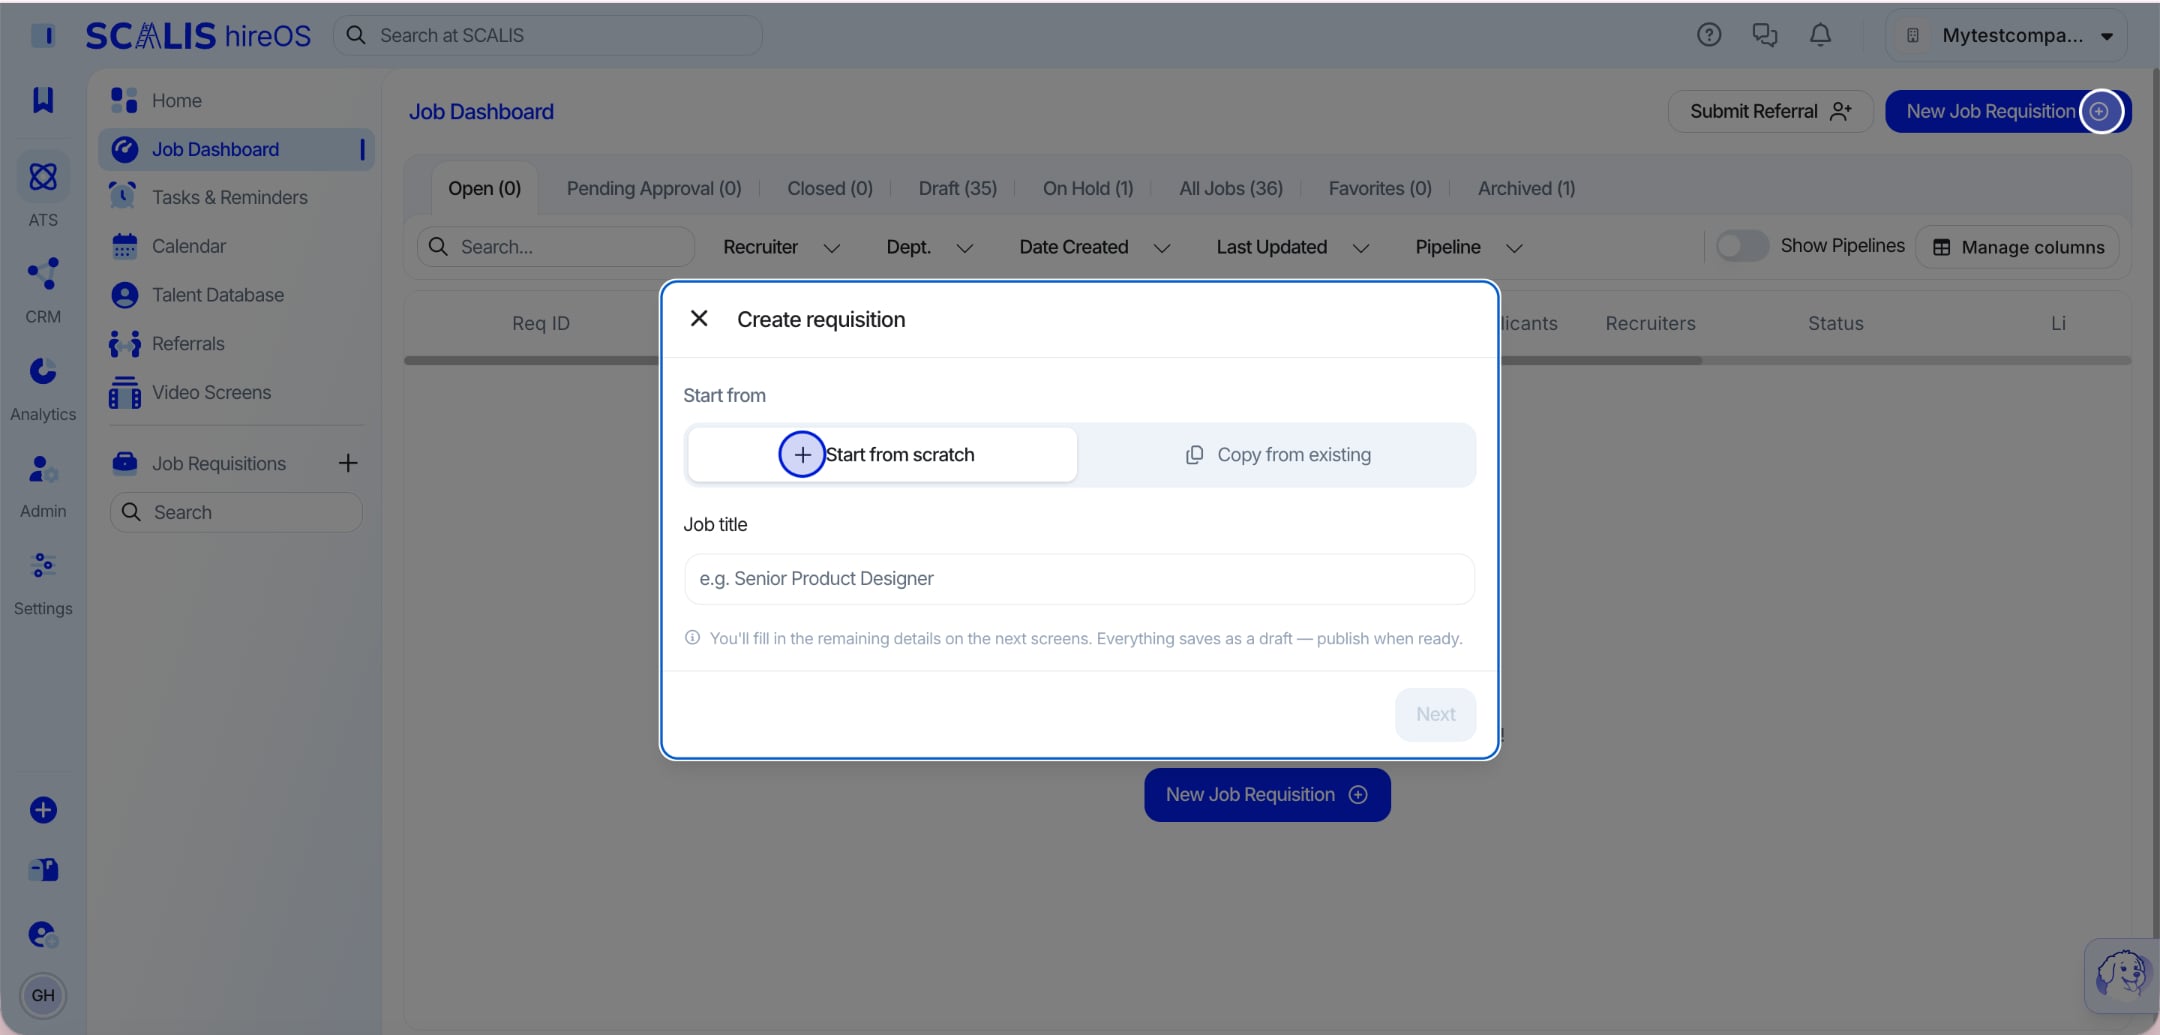Close the Create requisition dialog
This screenshot has height=1035, width=2160.
pyautogui.click(x=699, y=319)
